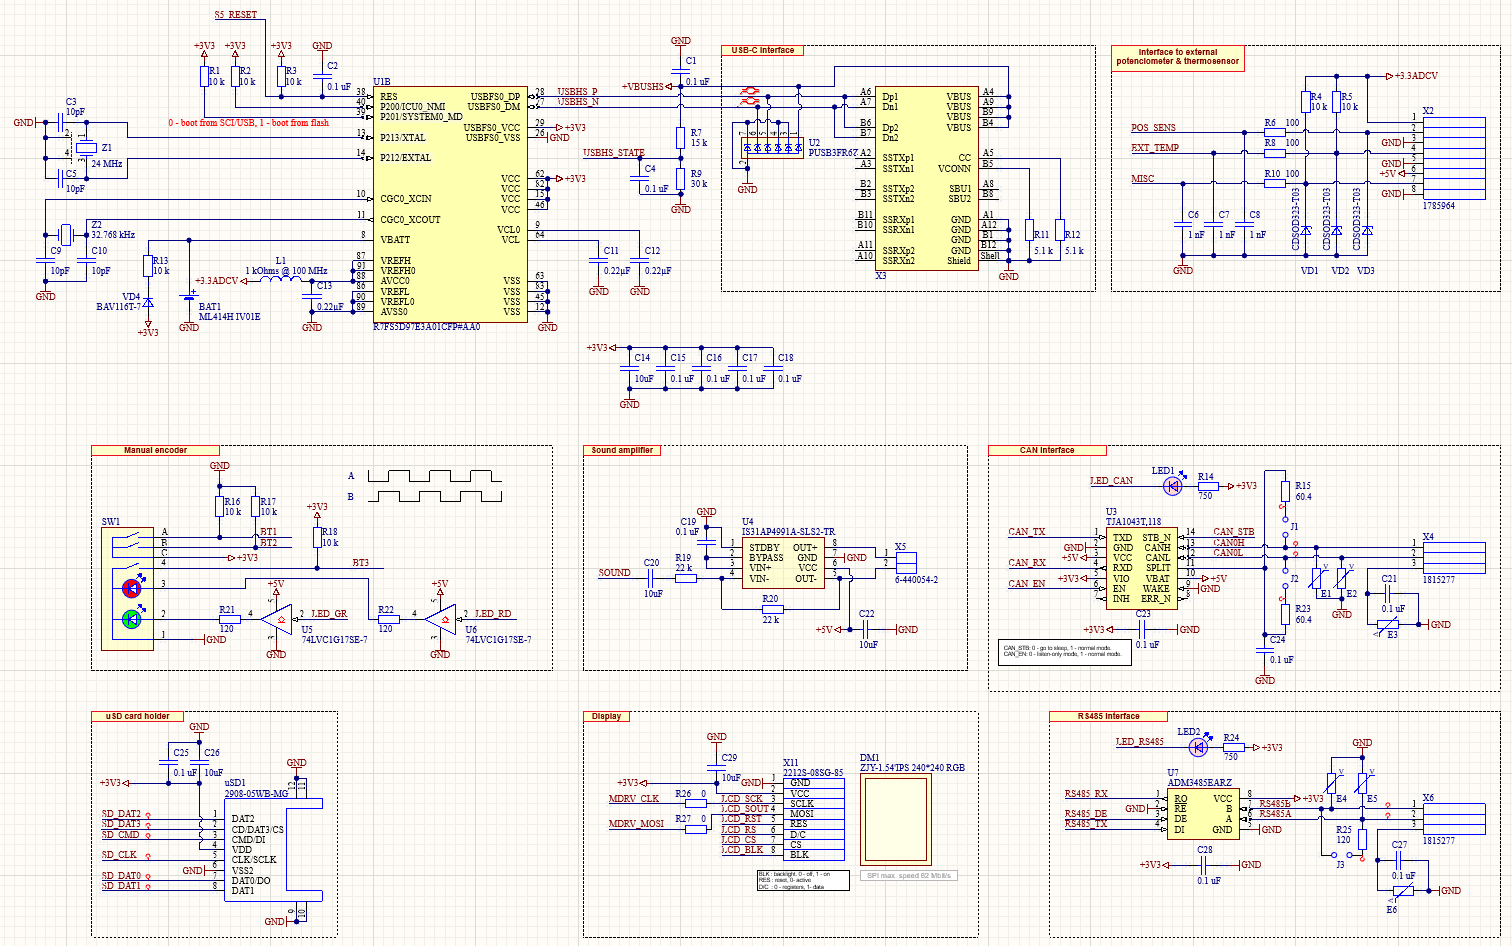
Task: Select the R1 10k resistor symbol
Action: pyautogui.click(x=204, y=77)
